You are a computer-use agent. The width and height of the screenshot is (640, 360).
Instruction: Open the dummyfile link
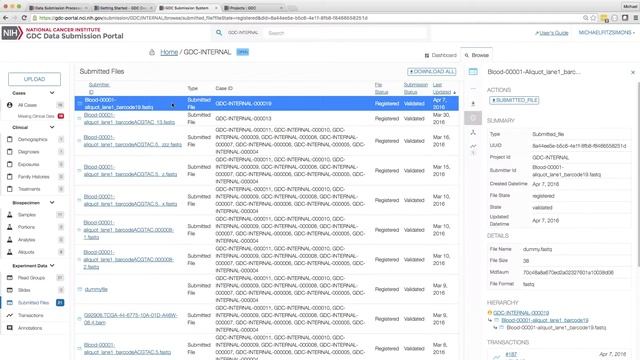(x=96, y=289)
